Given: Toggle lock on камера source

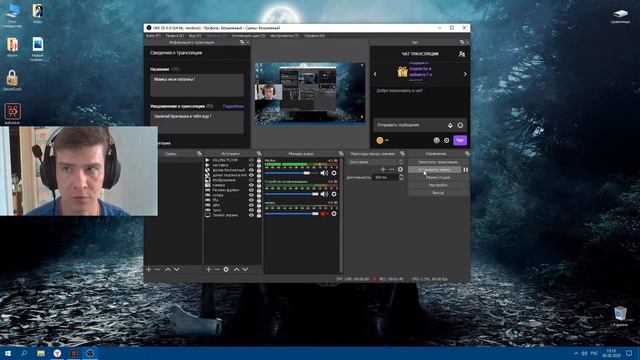Looking at the screenshot, I should [259, 185].
